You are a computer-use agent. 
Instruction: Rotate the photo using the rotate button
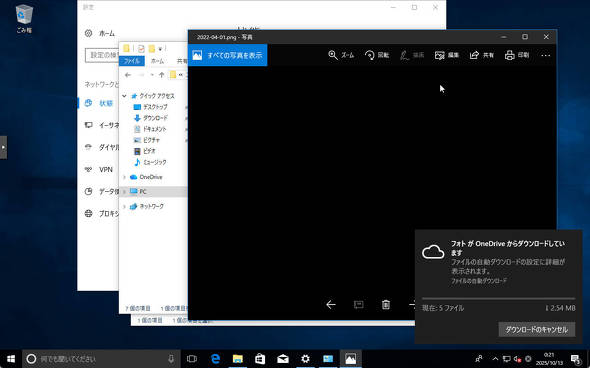(x=377, y=55)
